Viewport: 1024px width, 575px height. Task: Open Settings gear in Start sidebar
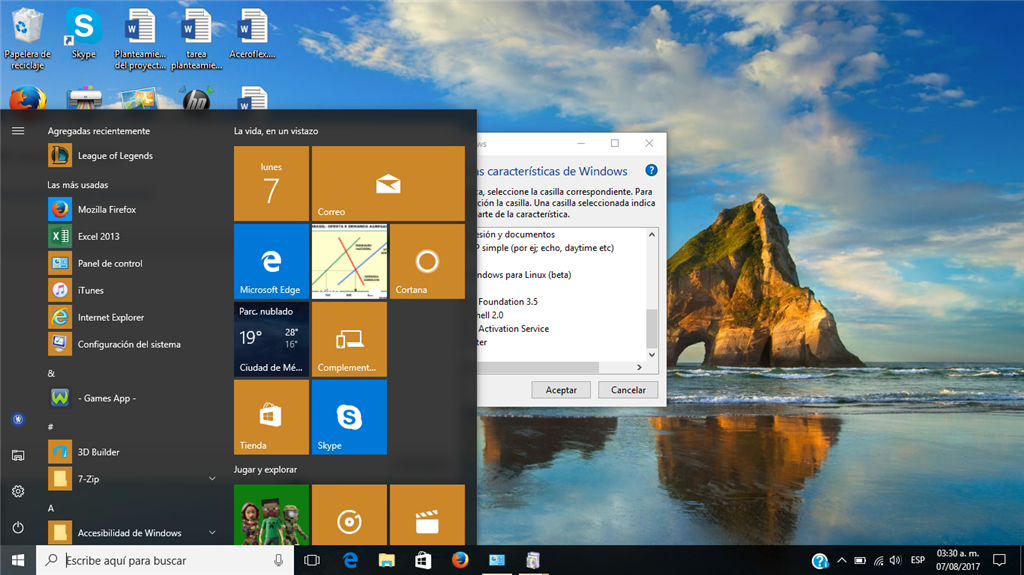pyautogui.click(x=18, y=491)
